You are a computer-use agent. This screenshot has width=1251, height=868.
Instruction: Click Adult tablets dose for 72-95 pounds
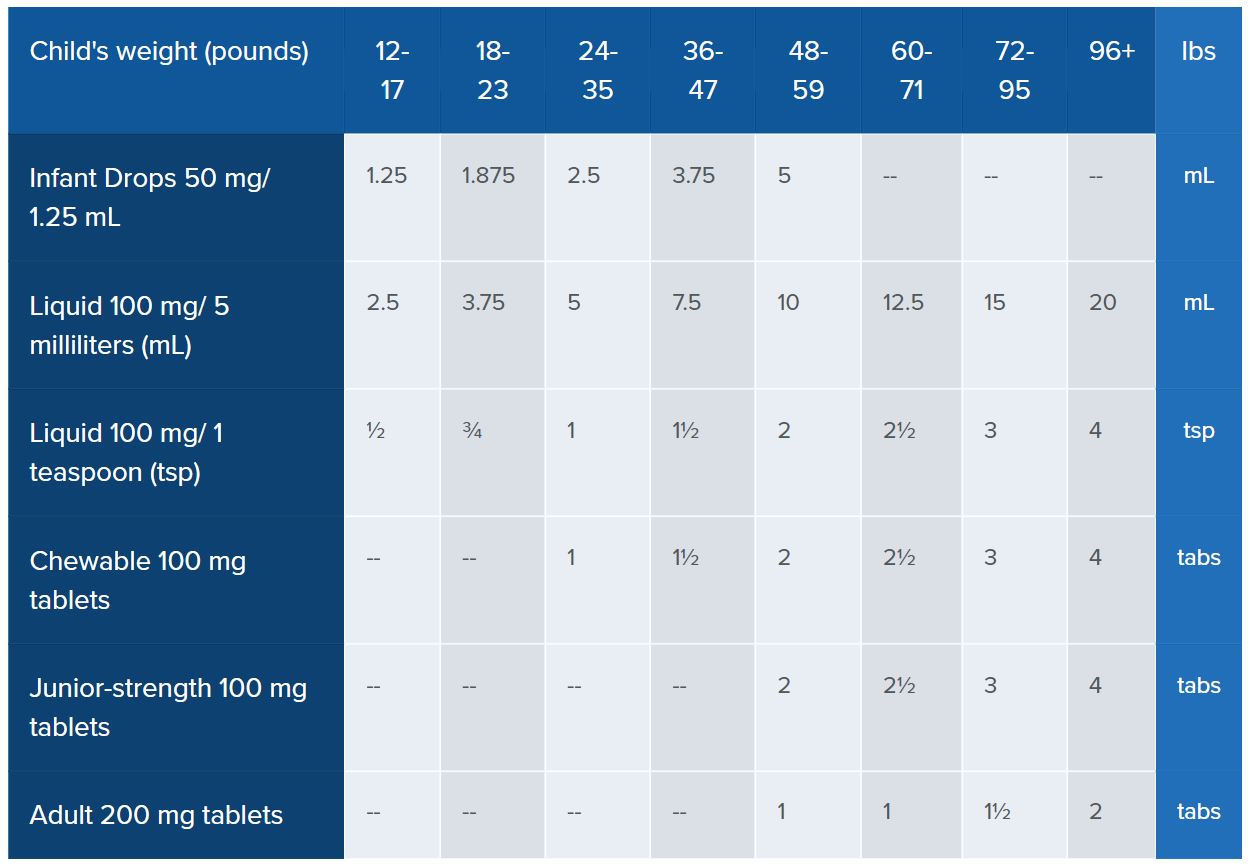point(996,813)
